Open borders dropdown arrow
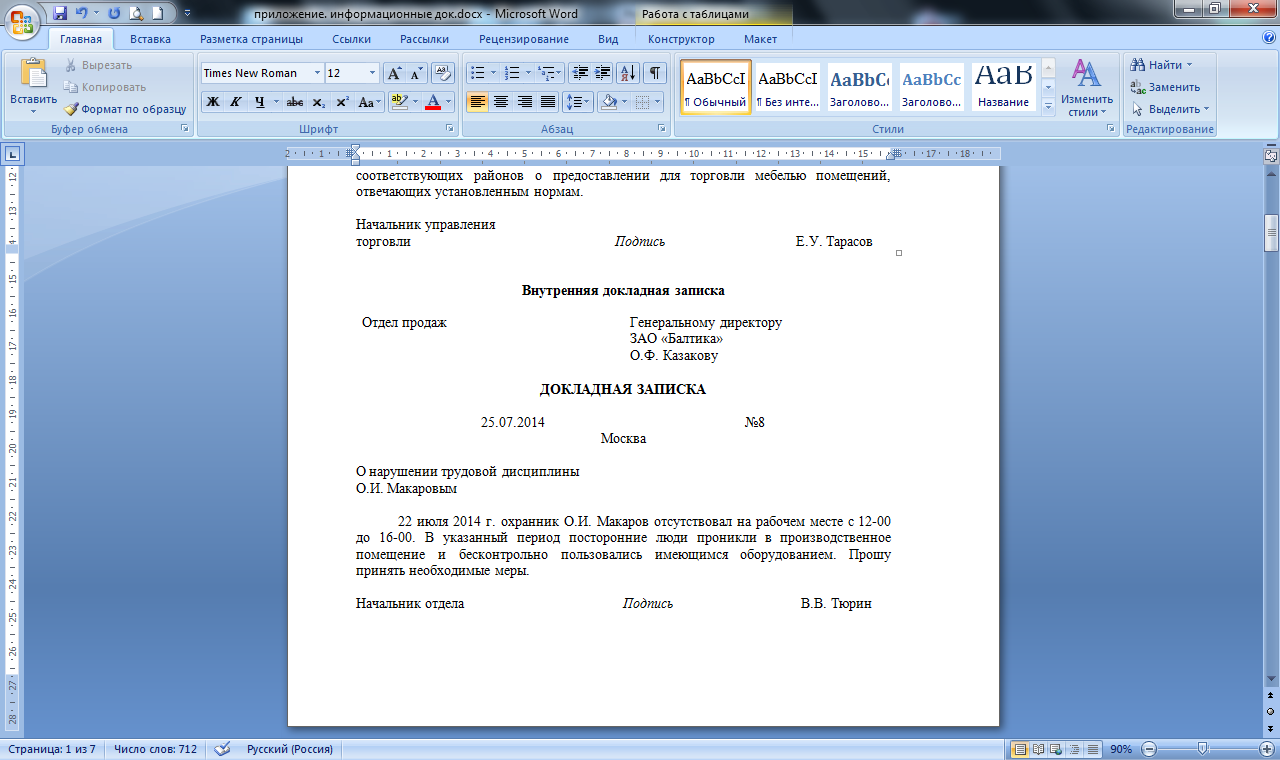Image resolution: width=1280 pixels, height=760 pixels. 656,102
